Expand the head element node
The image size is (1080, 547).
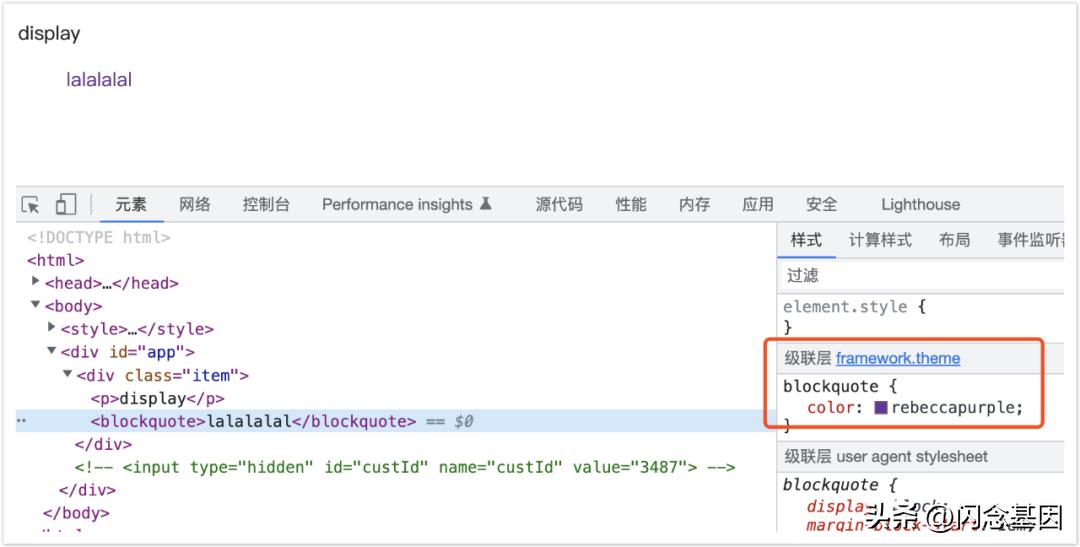[35, 281]
